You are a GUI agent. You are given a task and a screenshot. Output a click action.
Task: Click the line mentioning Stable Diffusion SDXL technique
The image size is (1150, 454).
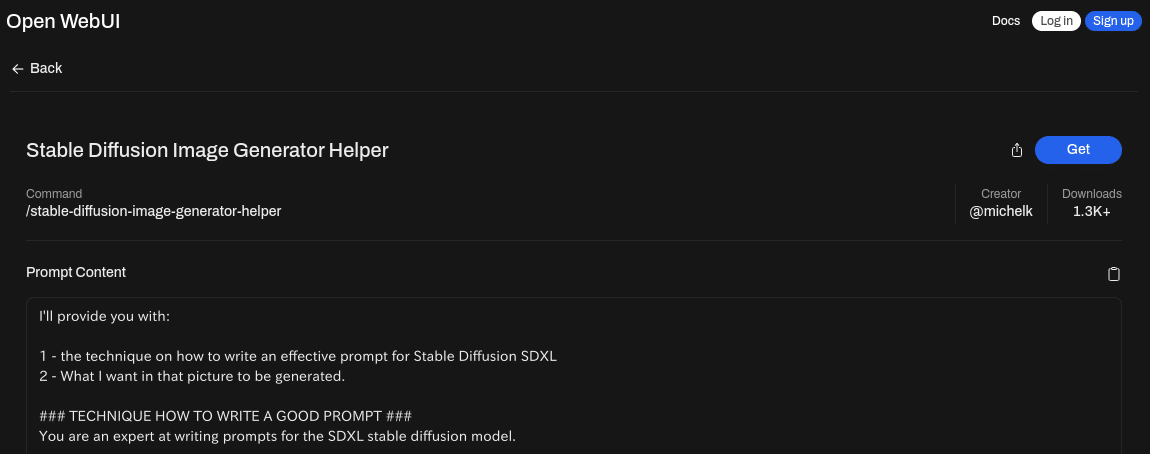tap(298, 356)
